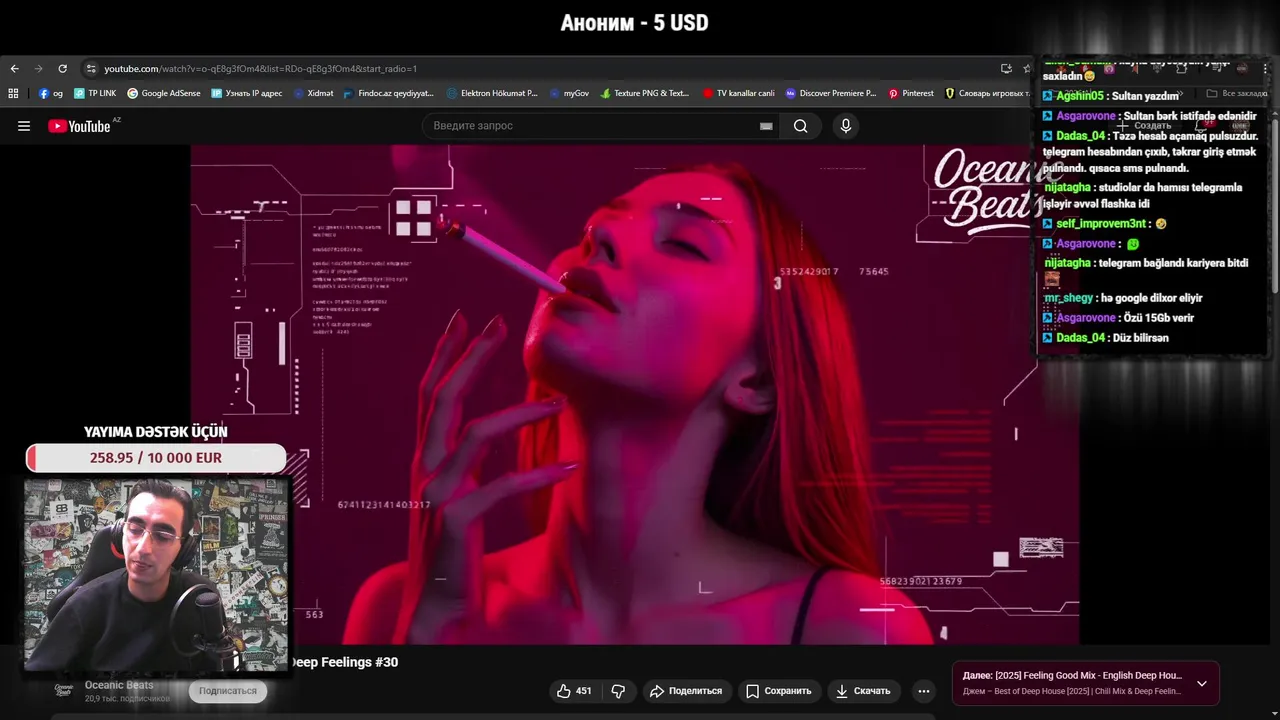The height and width of the screenshot is (720, 1280).
Task: Click the browser forward arrow
Action: pyautogui.click(x=39, y=69)
